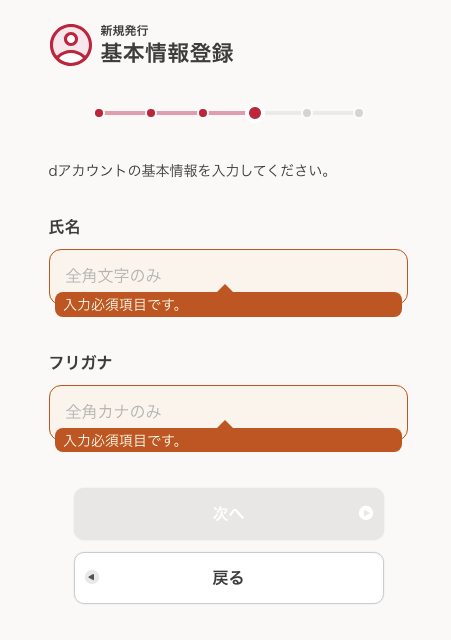Click the 次へ next button

click(x=229, y=514)
